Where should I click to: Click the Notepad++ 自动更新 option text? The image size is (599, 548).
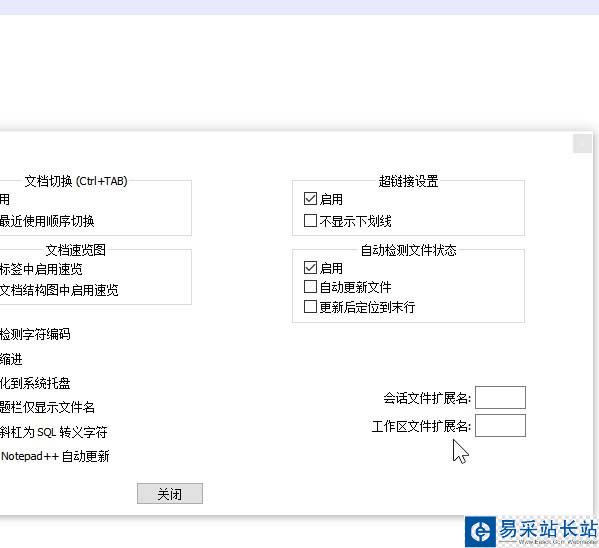point(55,456)
